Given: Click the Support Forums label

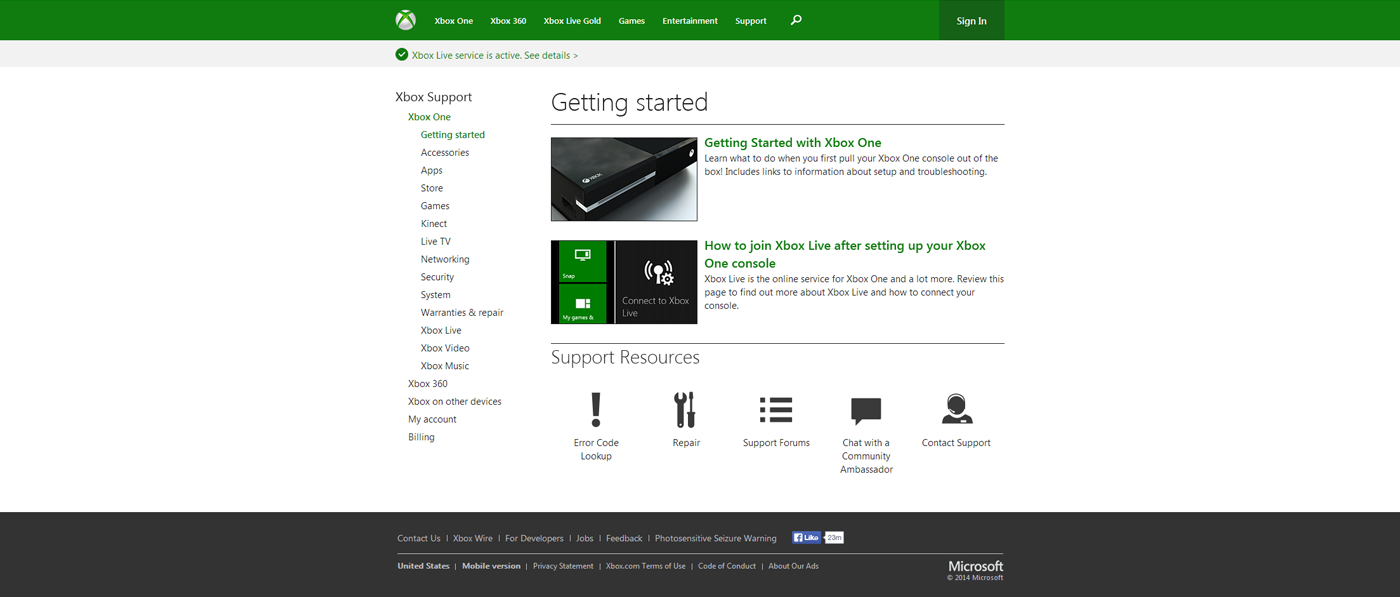Looking at the screenshot, I should click(776, 443).
